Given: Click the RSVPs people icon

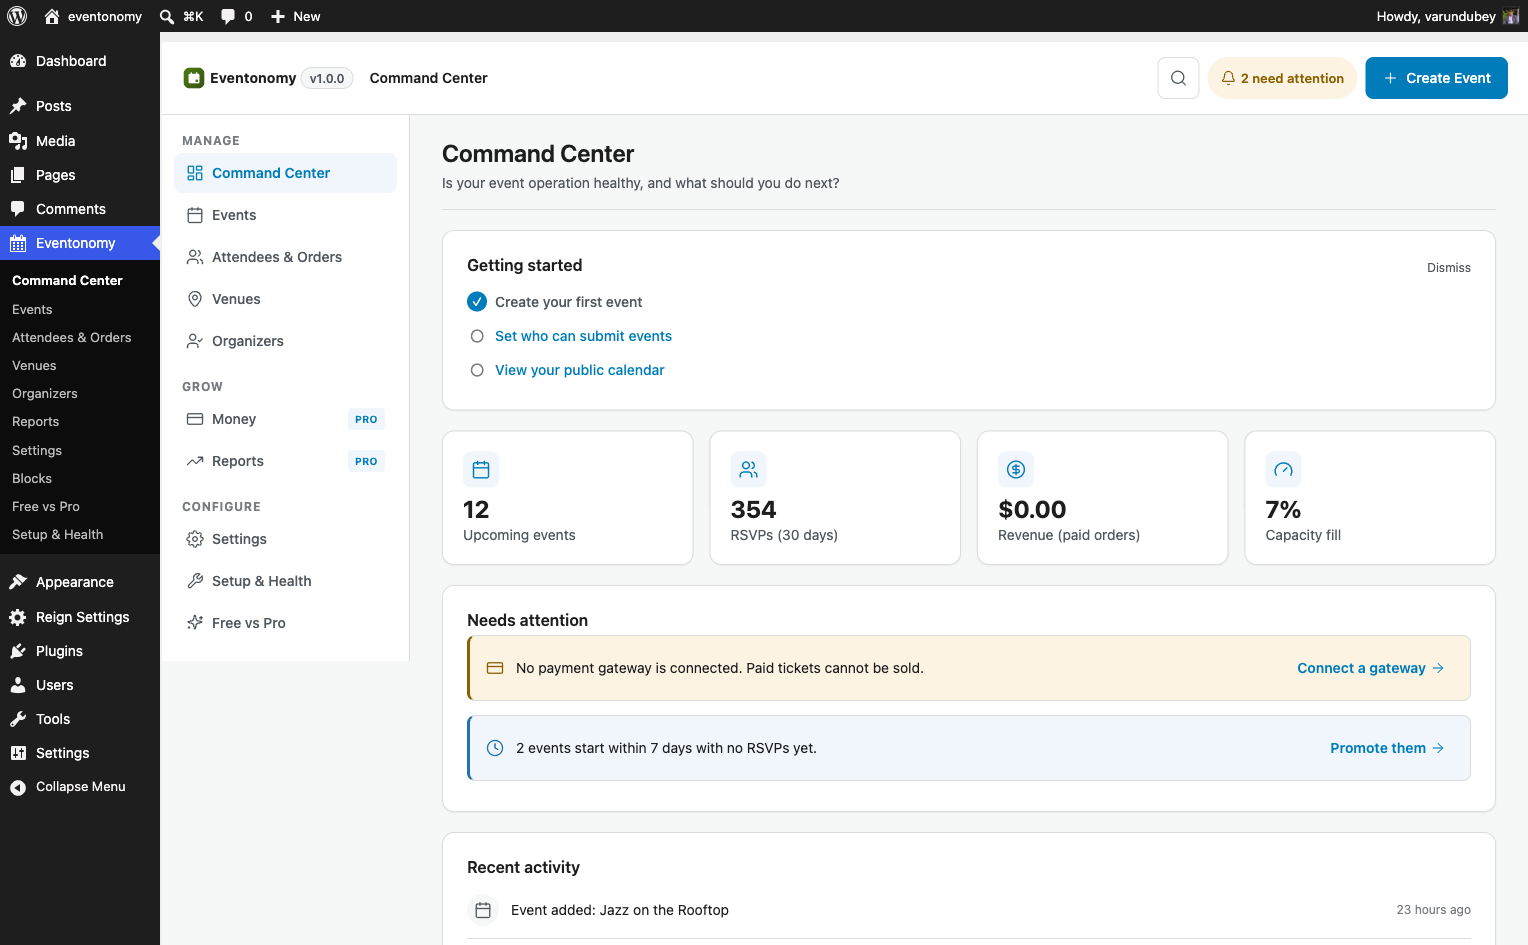Looking at the screenshot, I should [748, 469].
